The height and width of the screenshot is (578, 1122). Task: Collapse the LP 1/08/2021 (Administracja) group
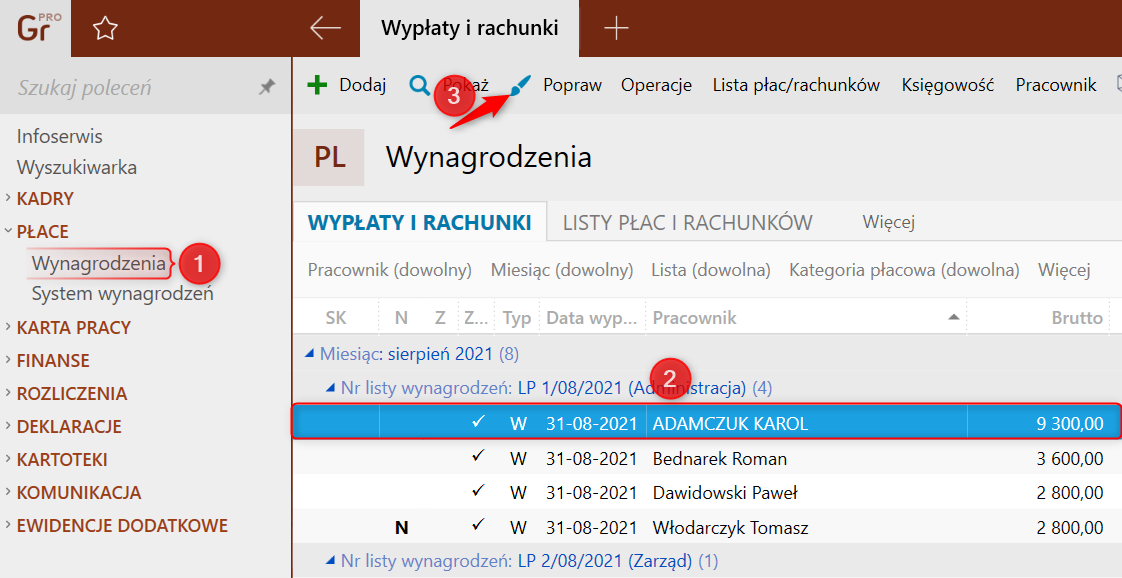pyautogui.click(x=330, y=388)
